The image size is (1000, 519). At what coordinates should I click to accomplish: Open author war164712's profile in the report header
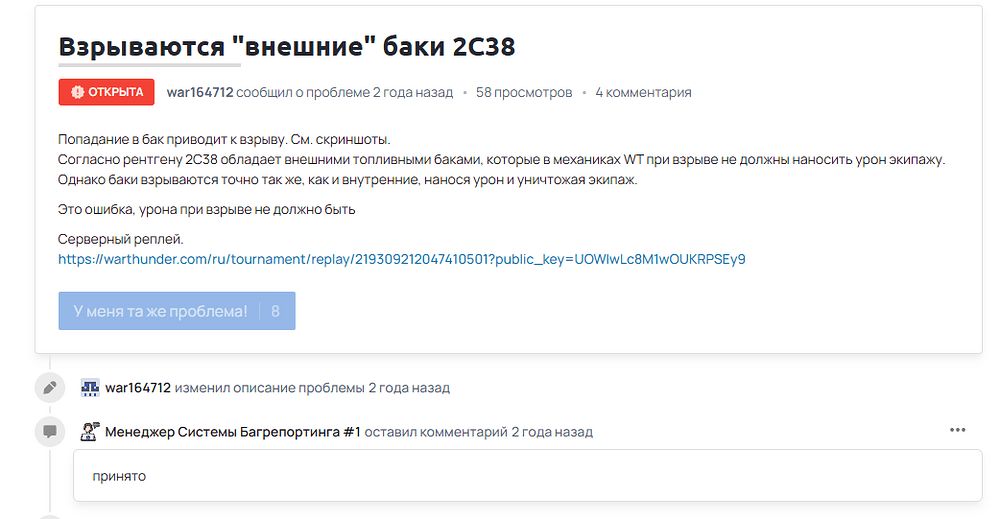pos(199,92)
